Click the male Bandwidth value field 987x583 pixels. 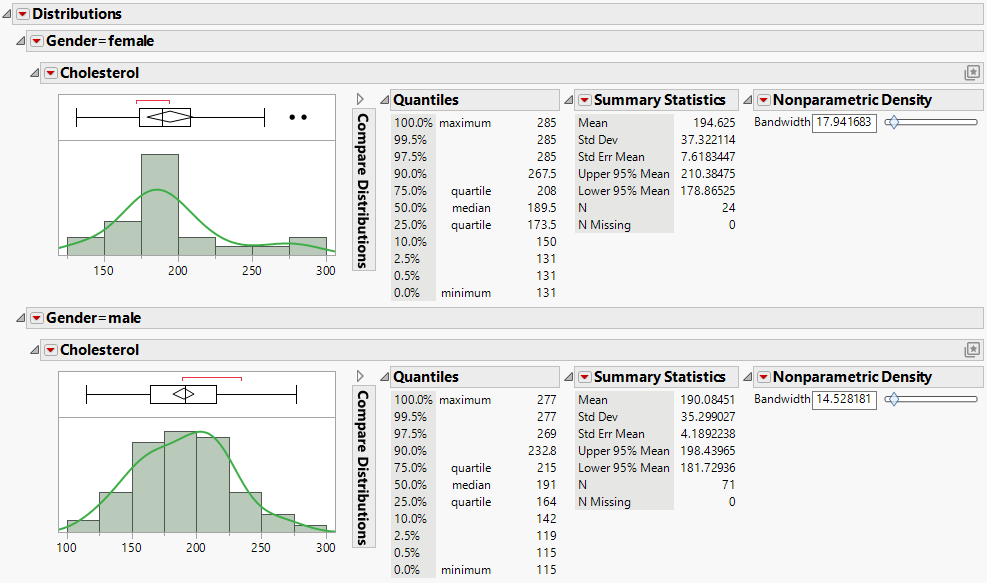(x=844, y=399)
